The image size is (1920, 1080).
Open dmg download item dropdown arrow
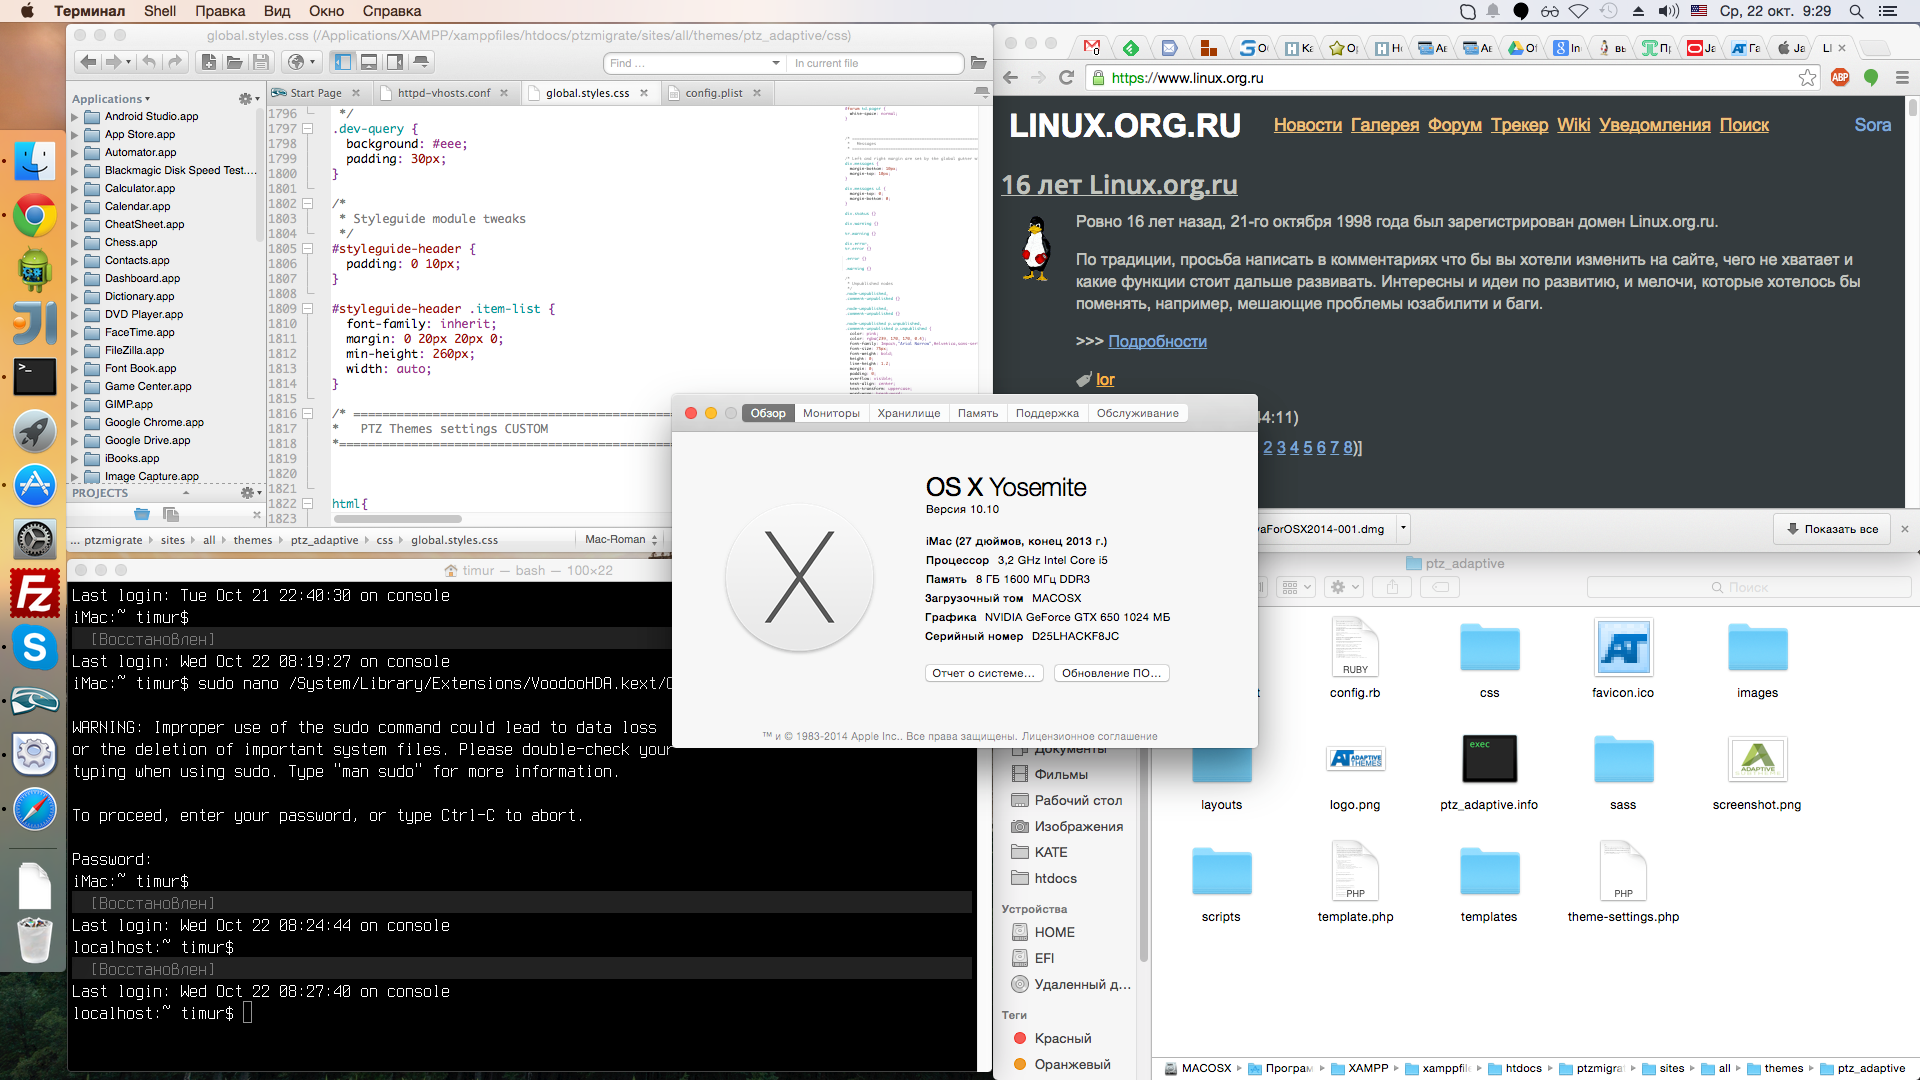1403,528
